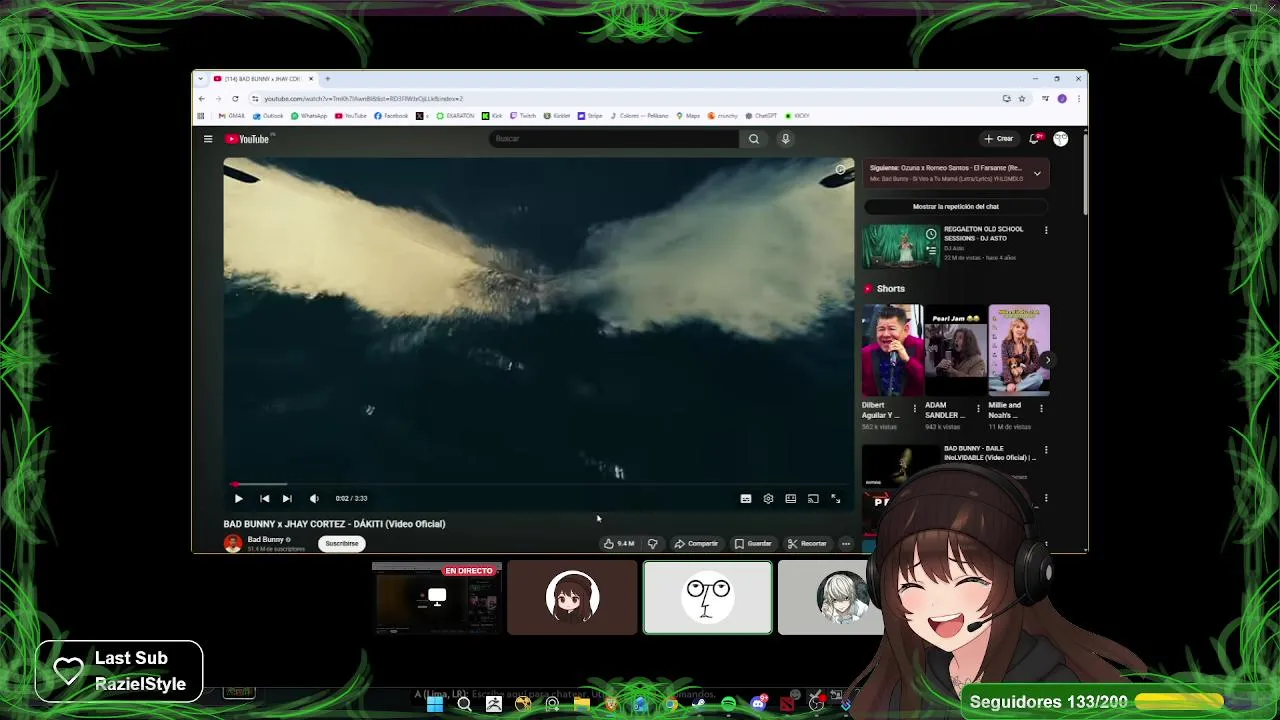The height and width of the screenshot is (720, 1280).
Task: Open the YouTube account avatar menu
Action: coord(1061,139)
